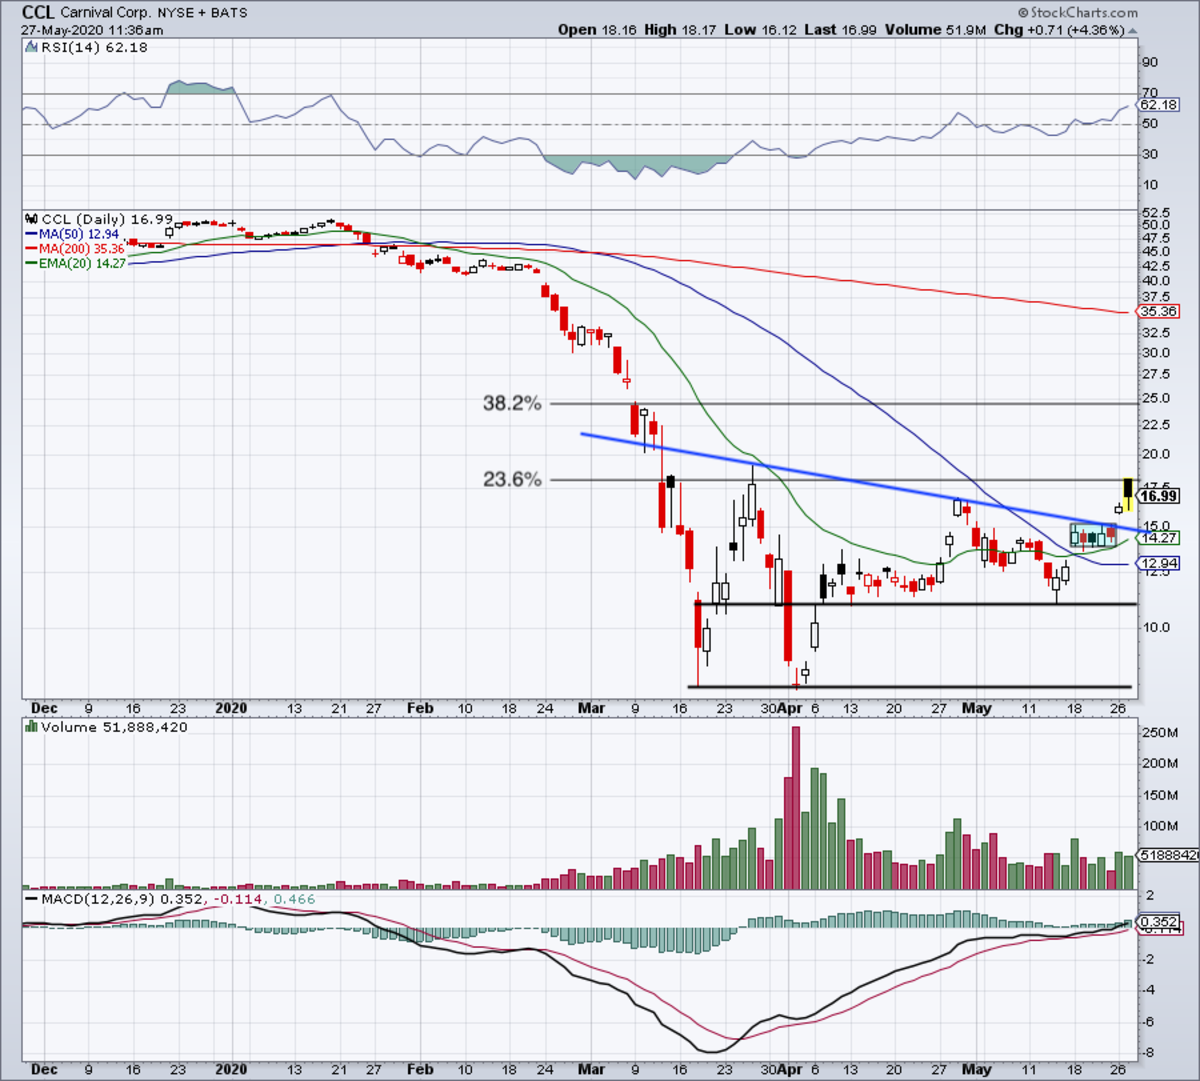Image resolution: width=1200 pixels, height=1081 pixels.
Task: Click the 10.0 price axis label
Action: [x=1155, y=628]
